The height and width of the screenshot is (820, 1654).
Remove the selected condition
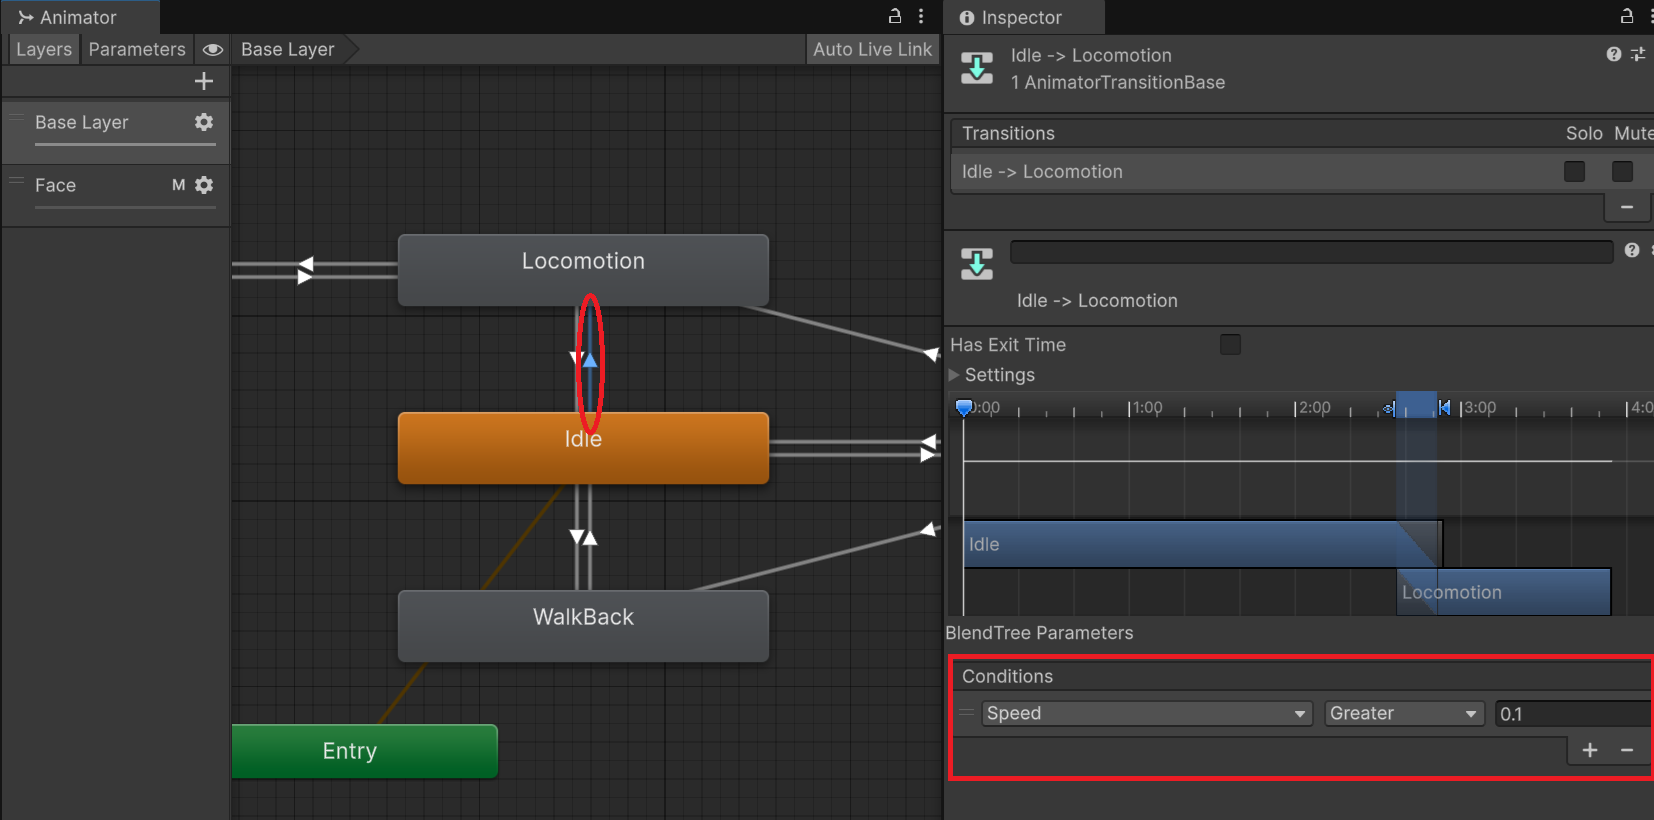click(1627, 750)
